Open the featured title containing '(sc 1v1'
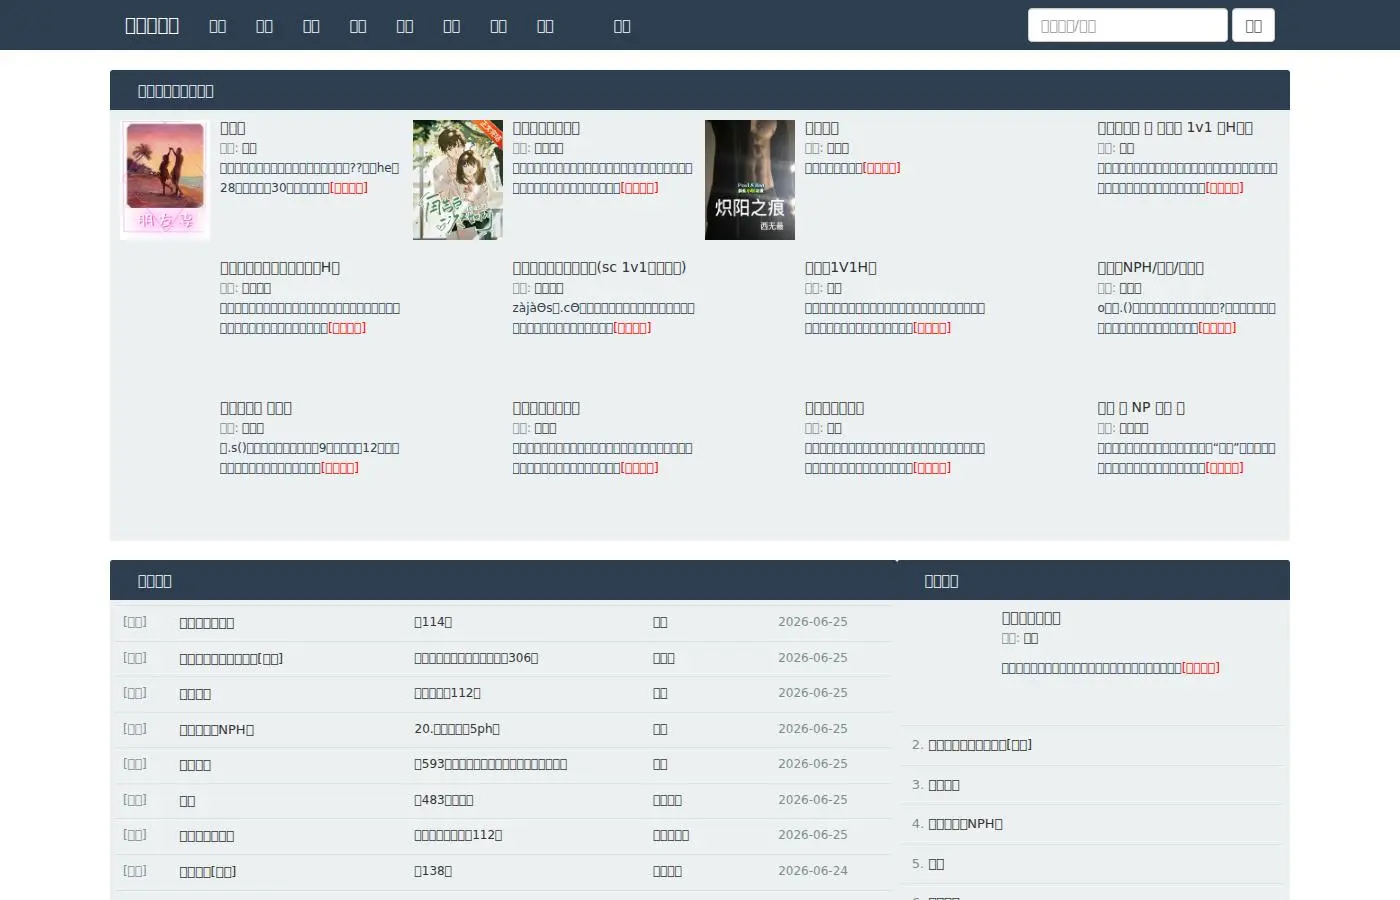1400x900 pixels. coord(599,268)
